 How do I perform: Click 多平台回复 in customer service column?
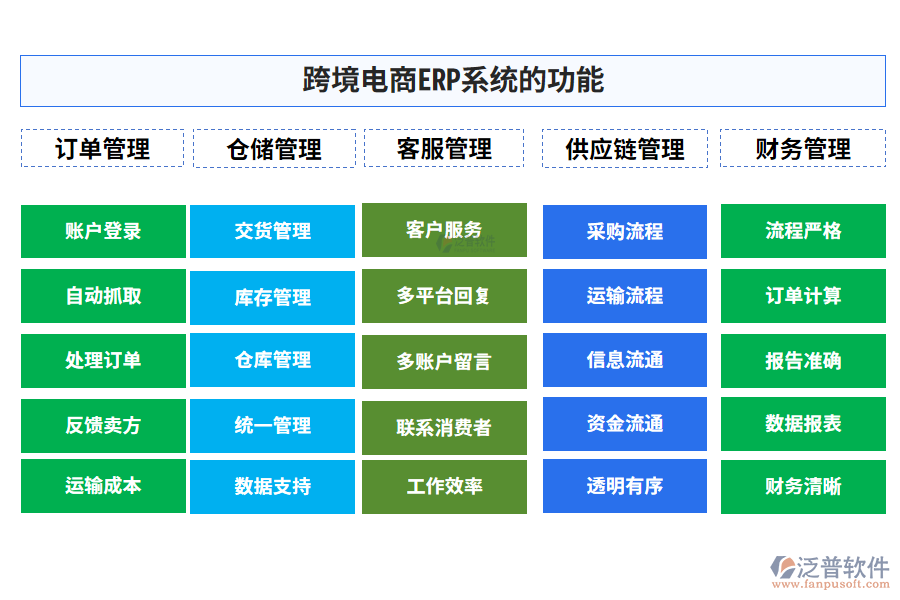pyautogui.click(x=444, y=296)
